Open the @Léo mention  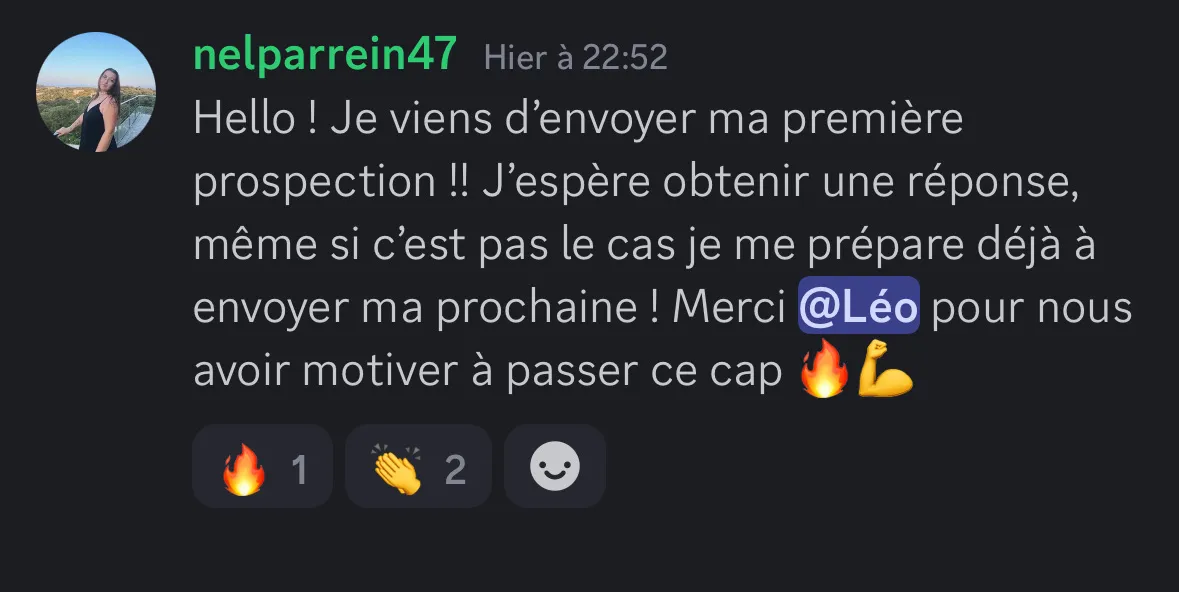tap(859, 305)
